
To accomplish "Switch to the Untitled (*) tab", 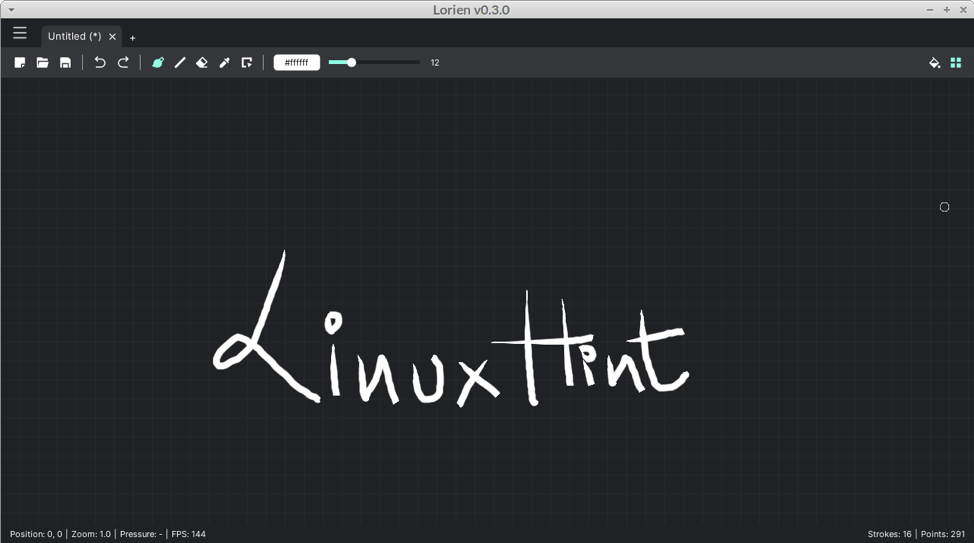I will click(75, 37).
